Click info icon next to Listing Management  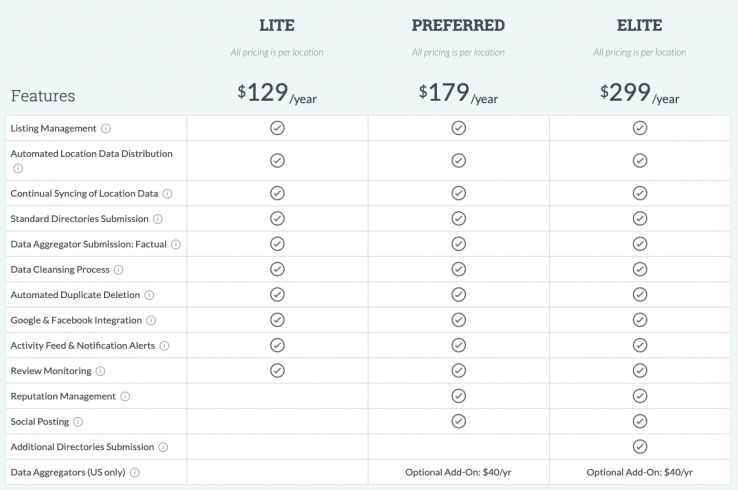106,129
